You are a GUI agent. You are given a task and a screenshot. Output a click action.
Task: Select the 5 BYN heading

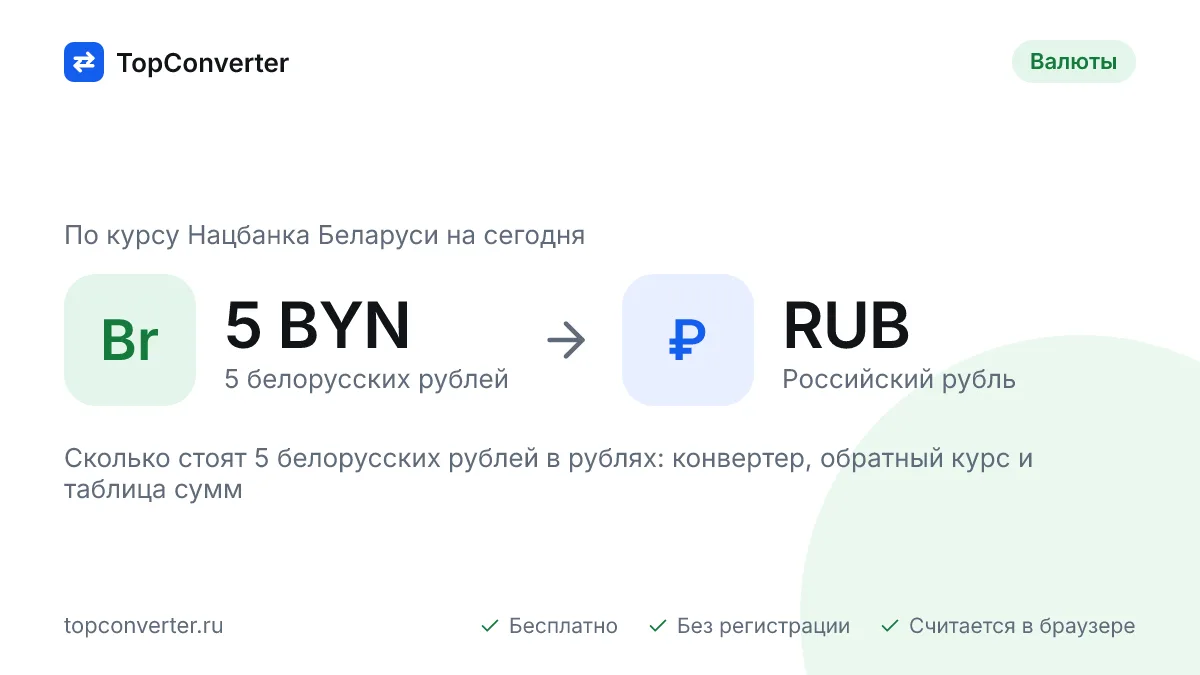tap(318, 325)
